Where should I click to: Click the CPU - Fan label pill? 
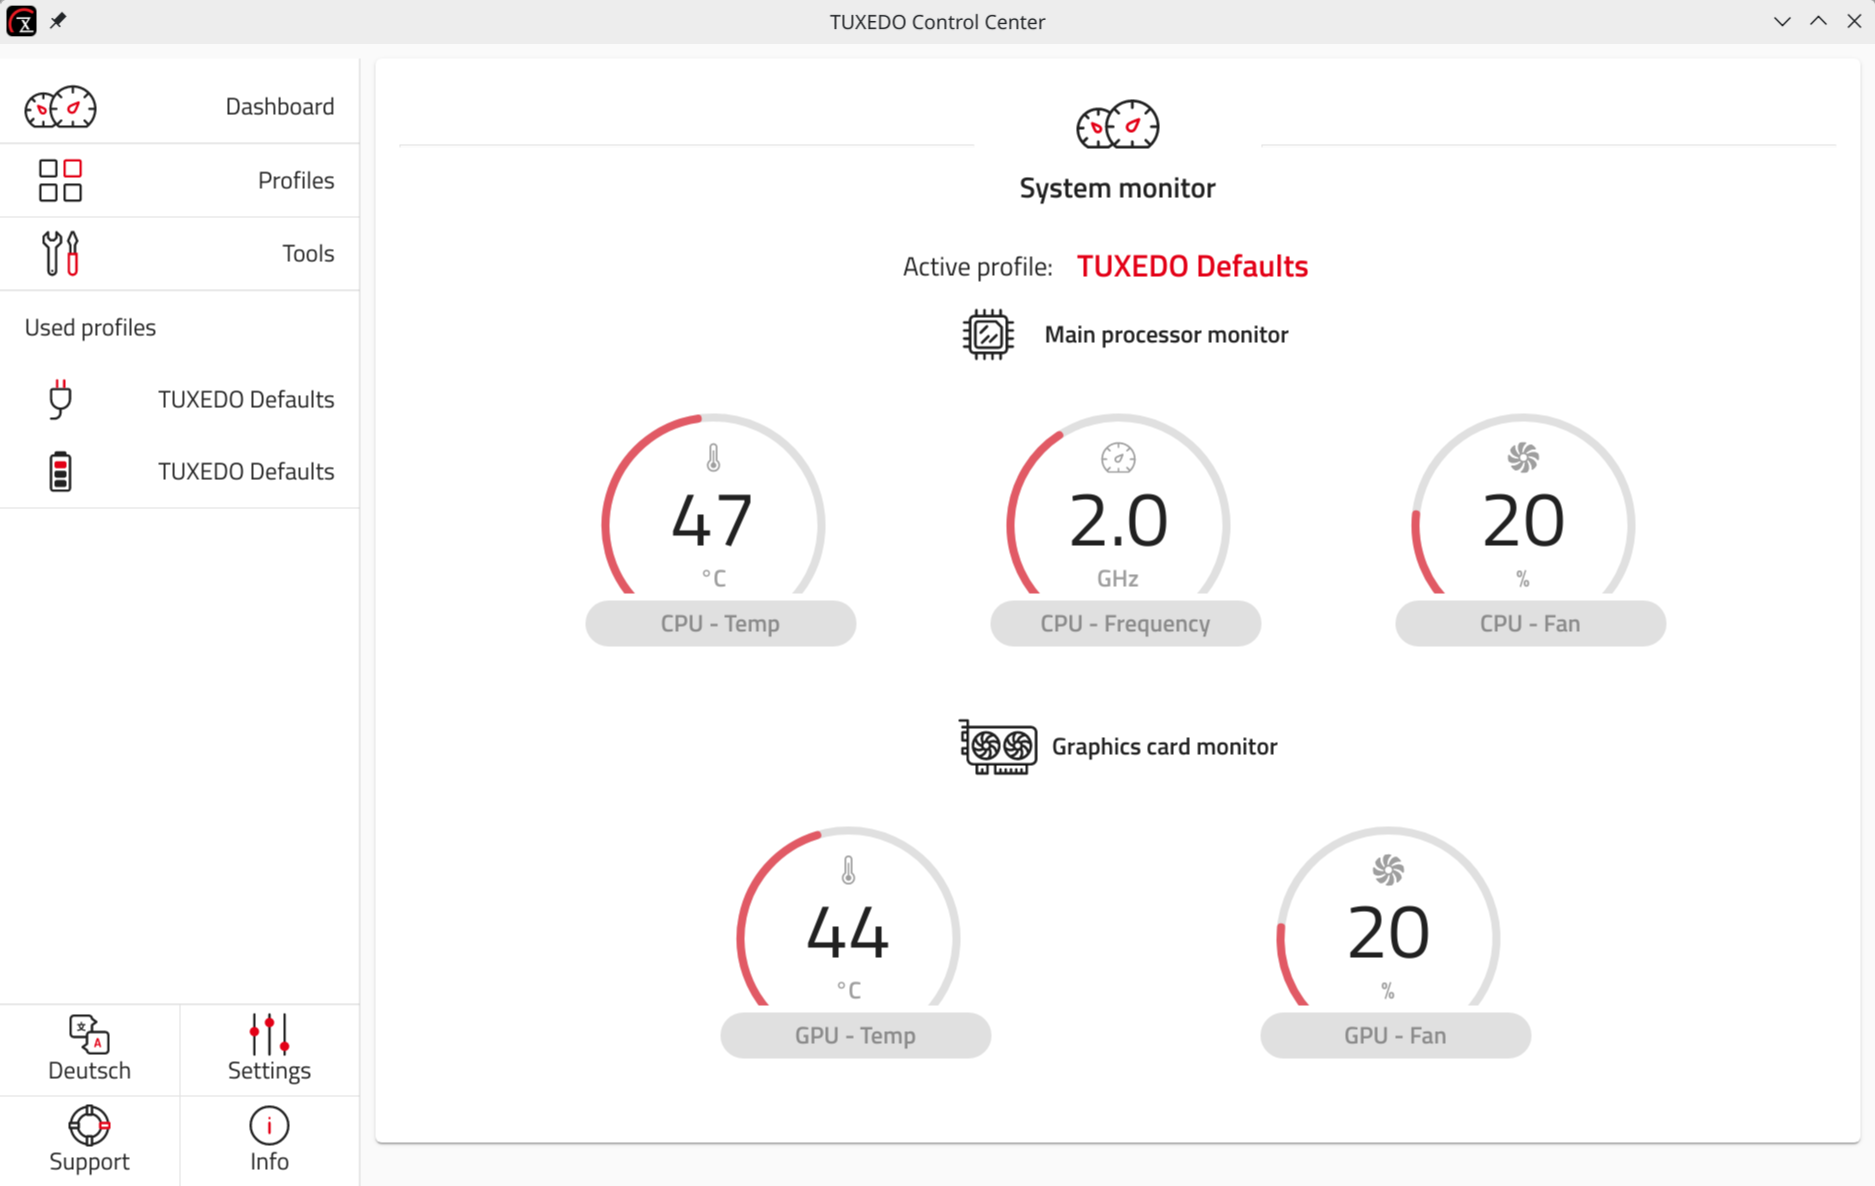(1530, 623)
